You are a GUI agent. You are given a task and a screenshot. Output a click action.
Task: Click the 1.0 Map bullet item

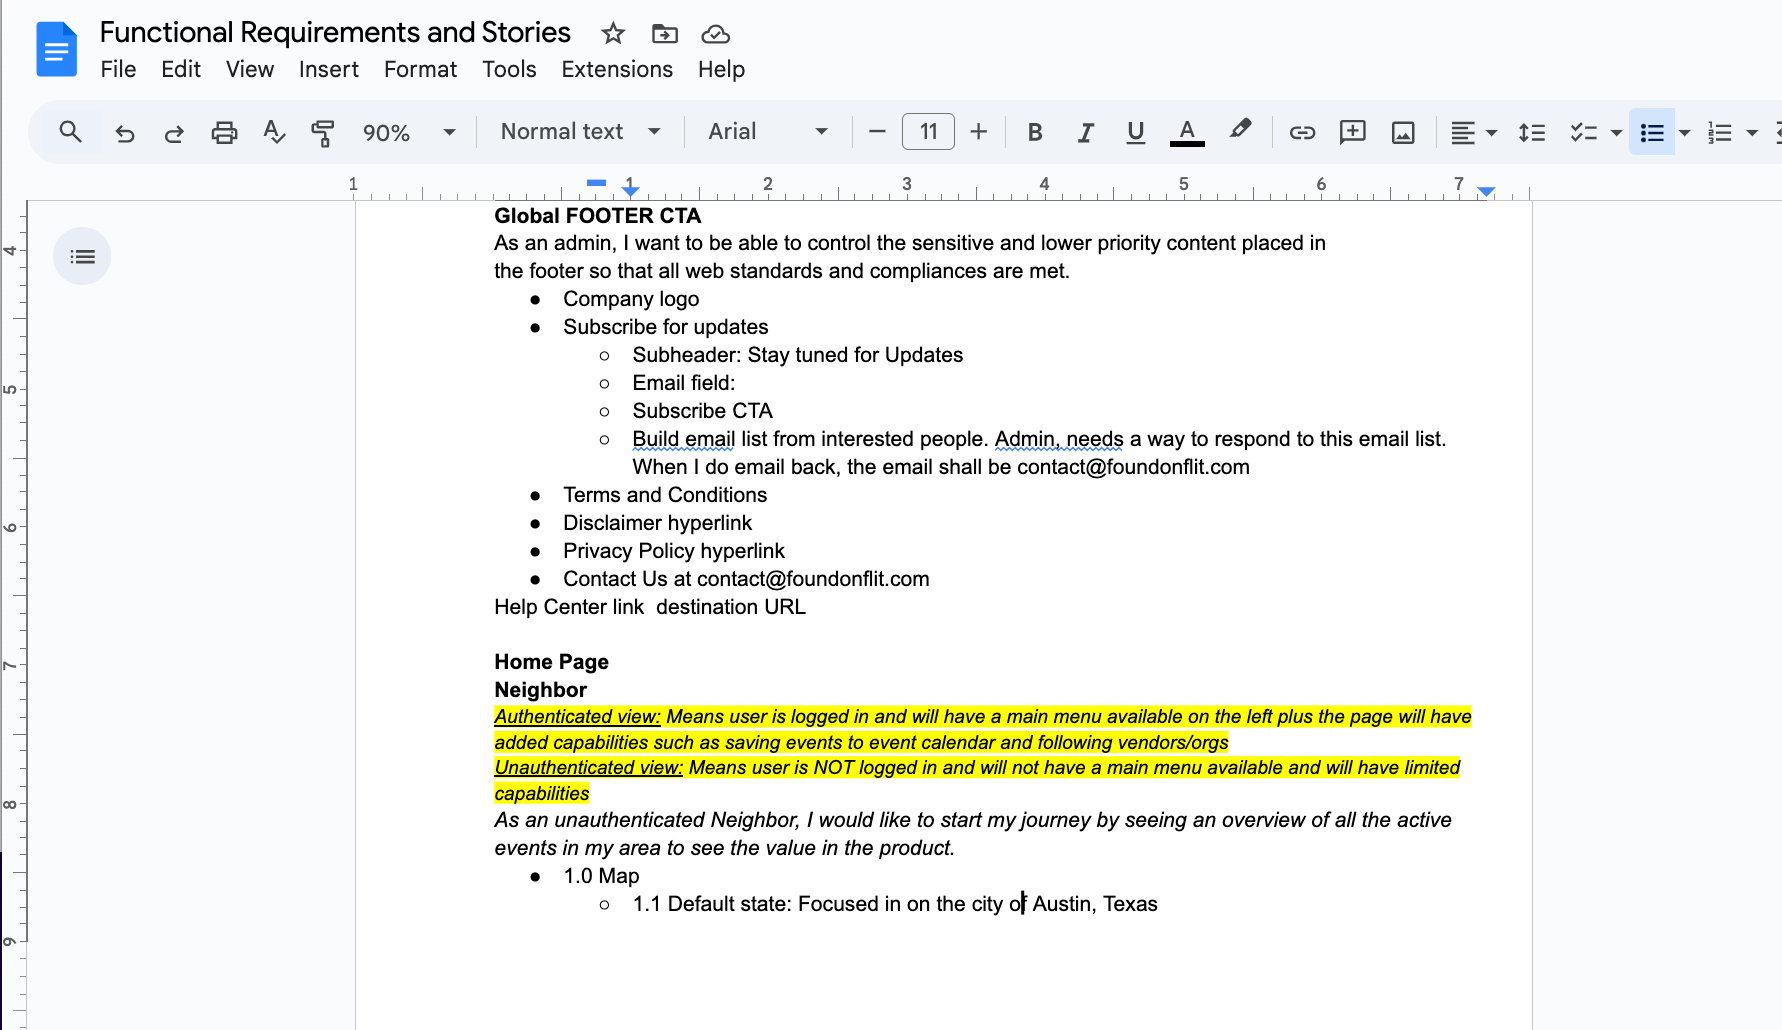point(601,876)
